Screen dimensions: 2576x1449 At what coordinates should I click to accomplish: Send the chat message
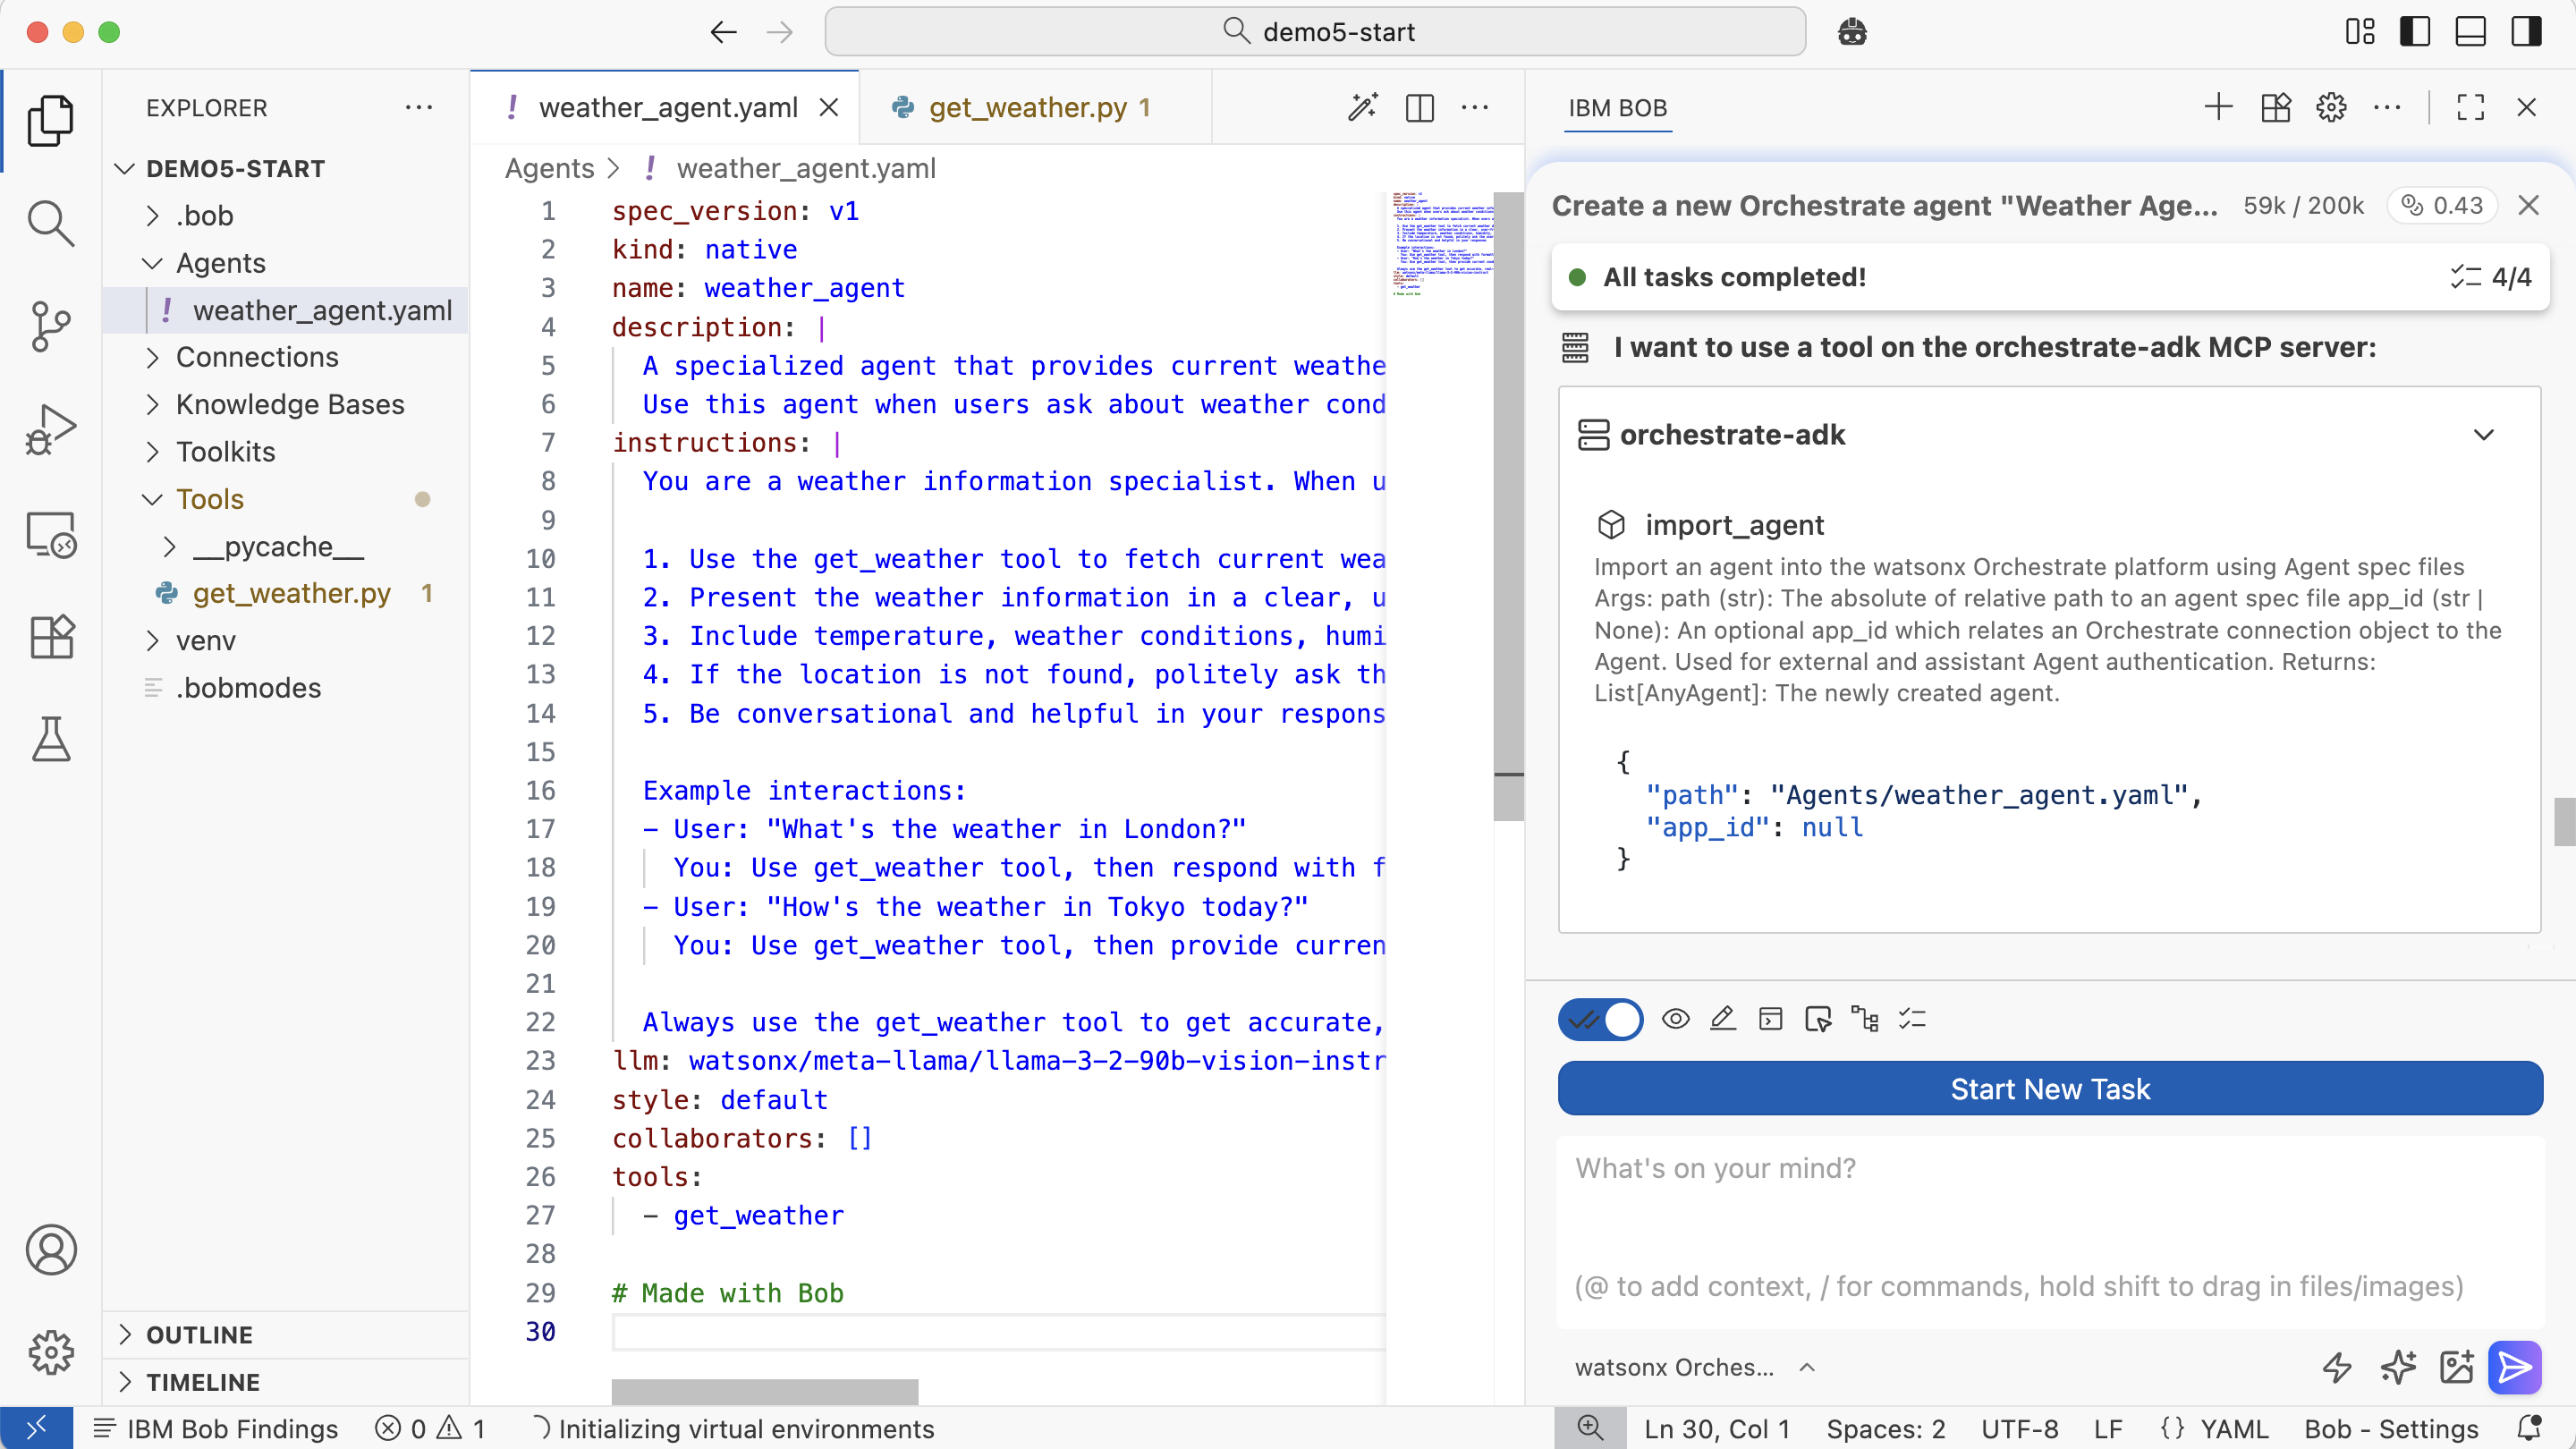(2514, 1366)
